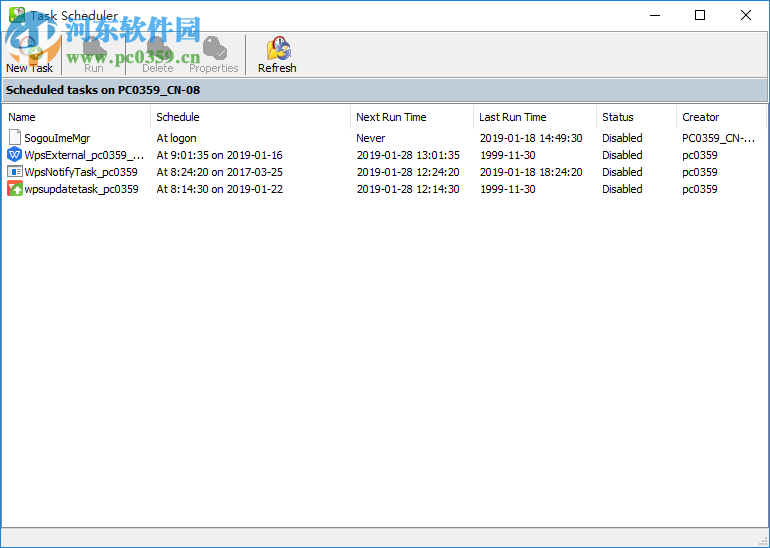This screenshot has width=770, height=548.
Task: Close the Task Scheduler window
Action: pos(745,15)
